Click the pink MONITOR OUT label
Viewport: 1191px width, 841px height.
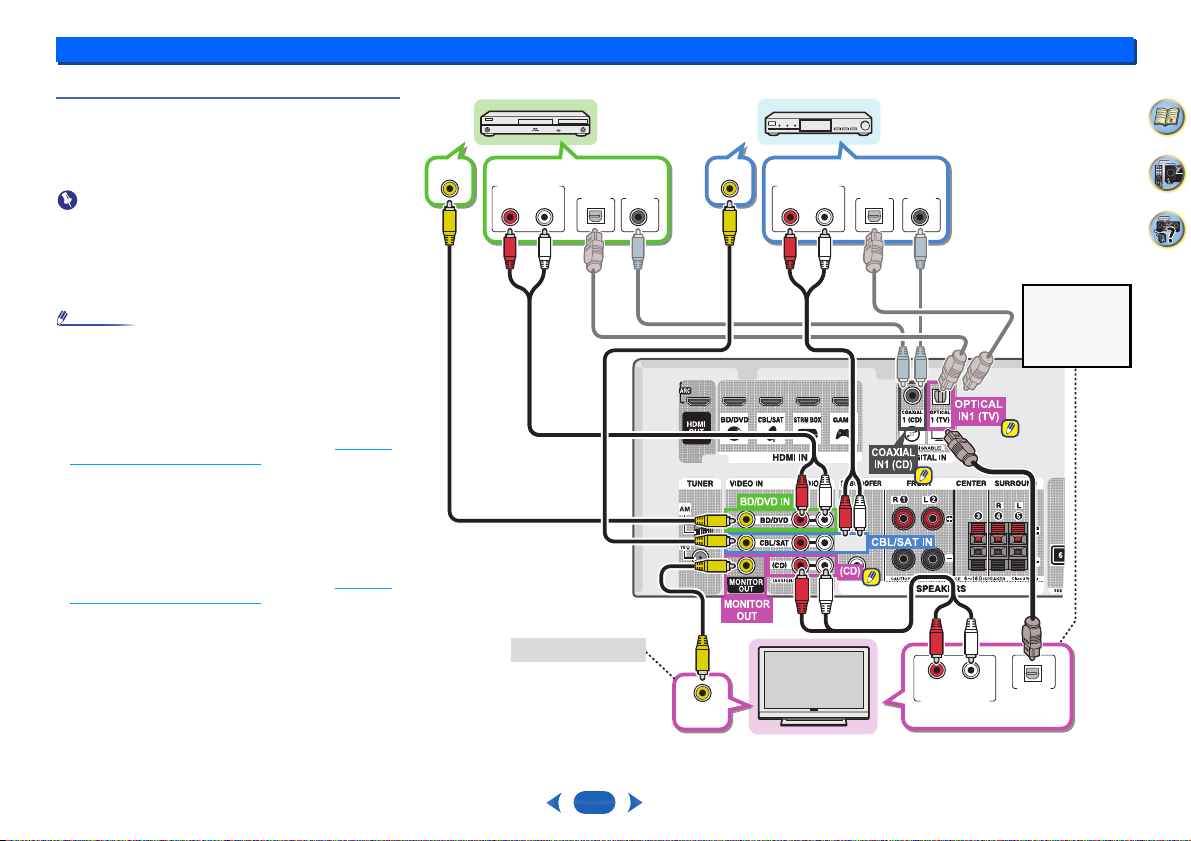pyautogui.click(x=747, y=610)
